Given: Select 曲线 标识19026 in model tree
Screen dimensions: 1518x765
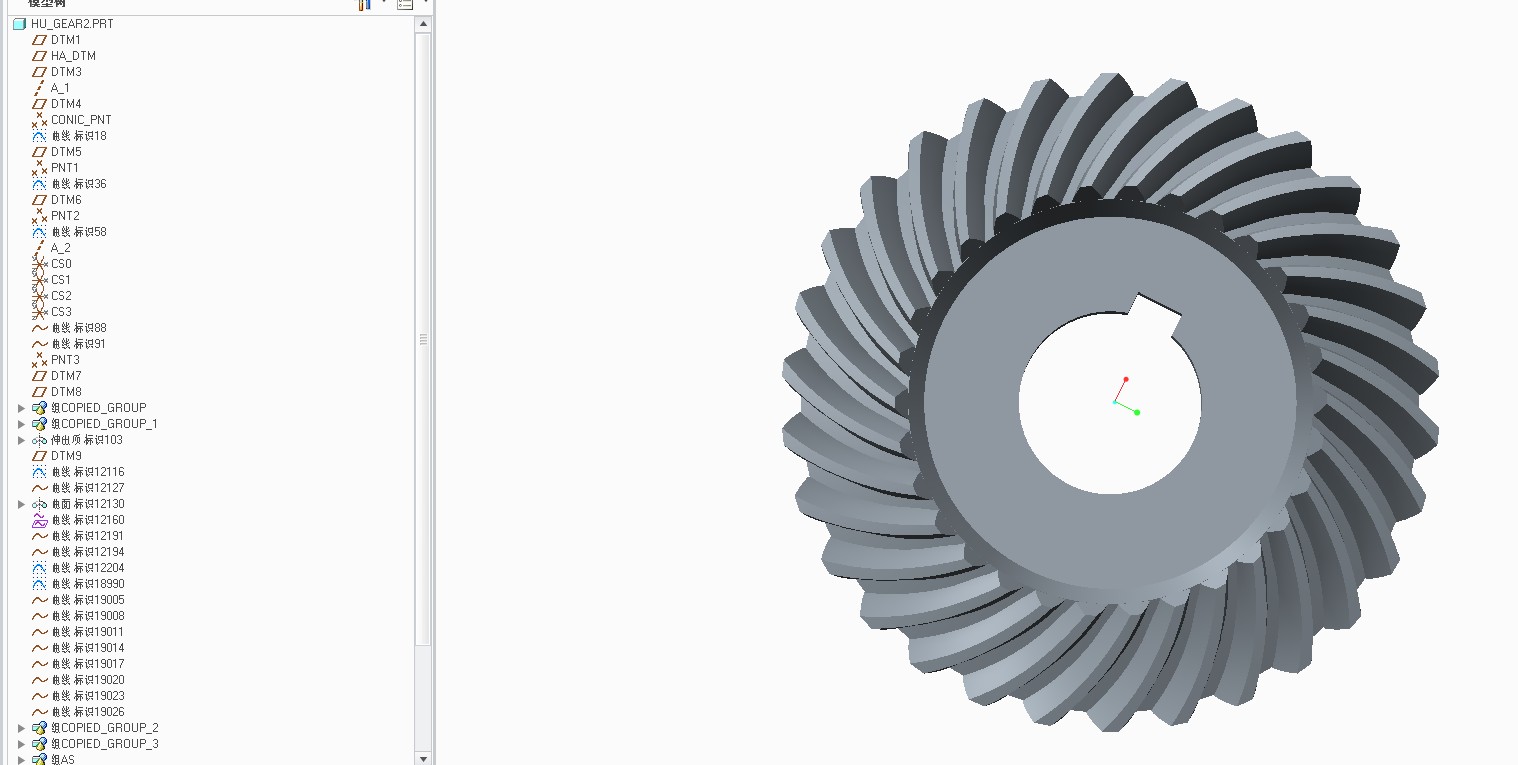Looking at the screenshot, I should click(x=88, y=712).
